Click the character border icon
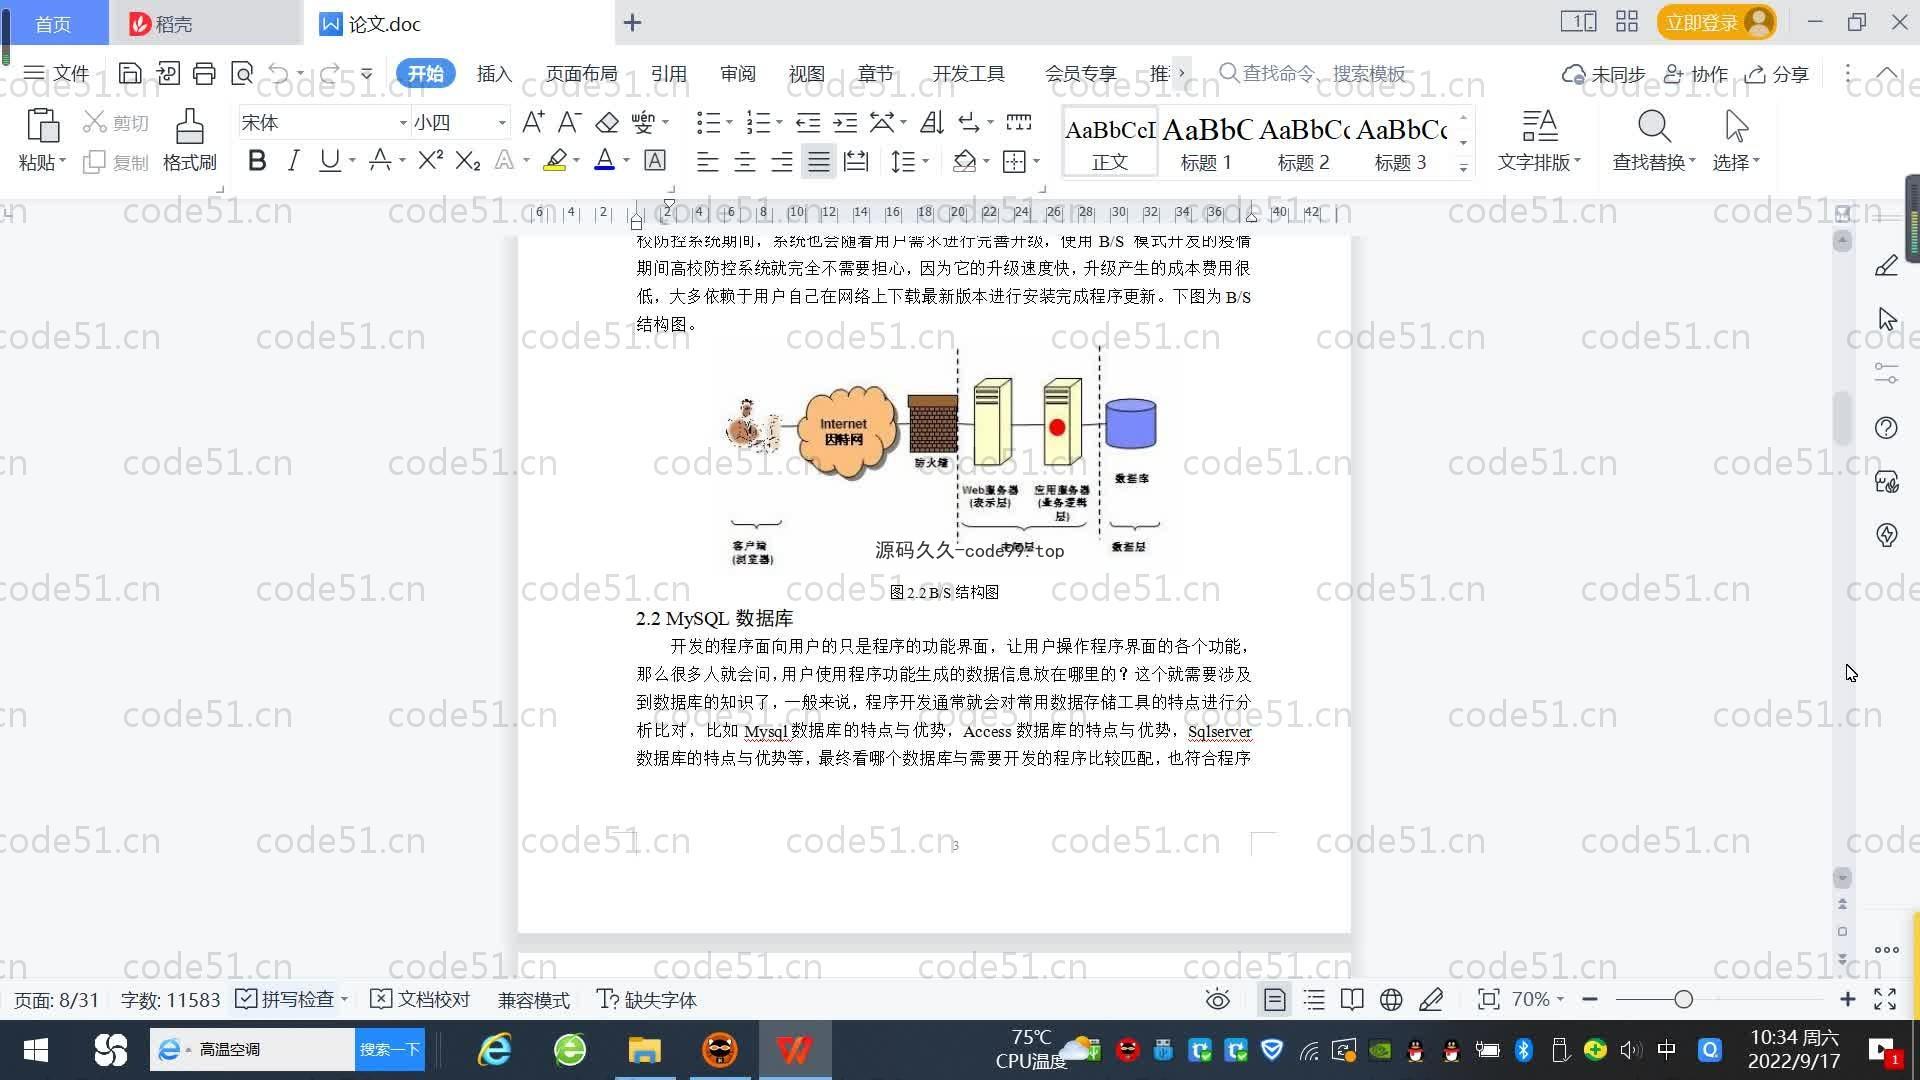This screenshot has width=1920, height=1080. coord(655,160)
